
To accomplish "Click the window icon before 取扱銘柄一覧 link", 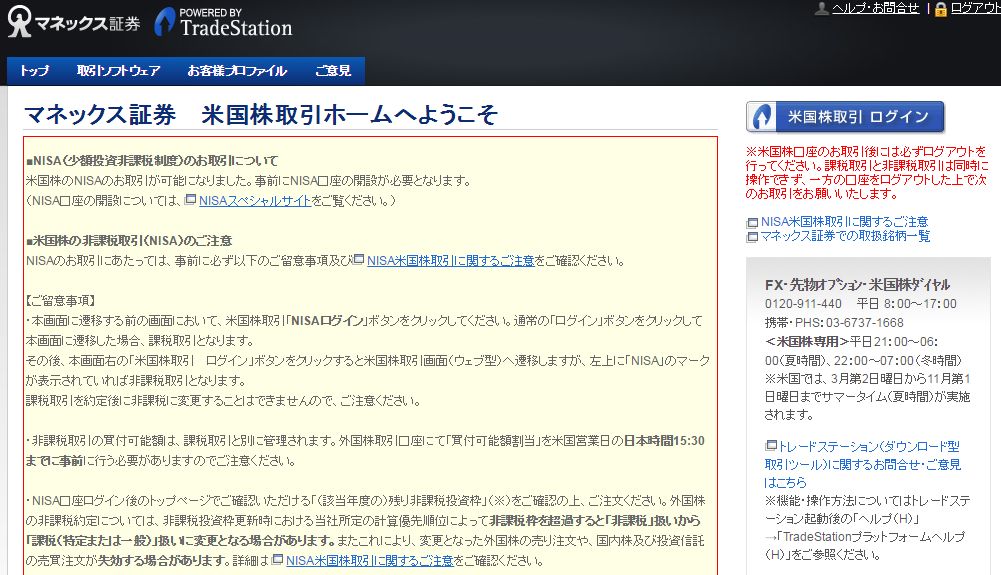I will click(x=753, y=237).
